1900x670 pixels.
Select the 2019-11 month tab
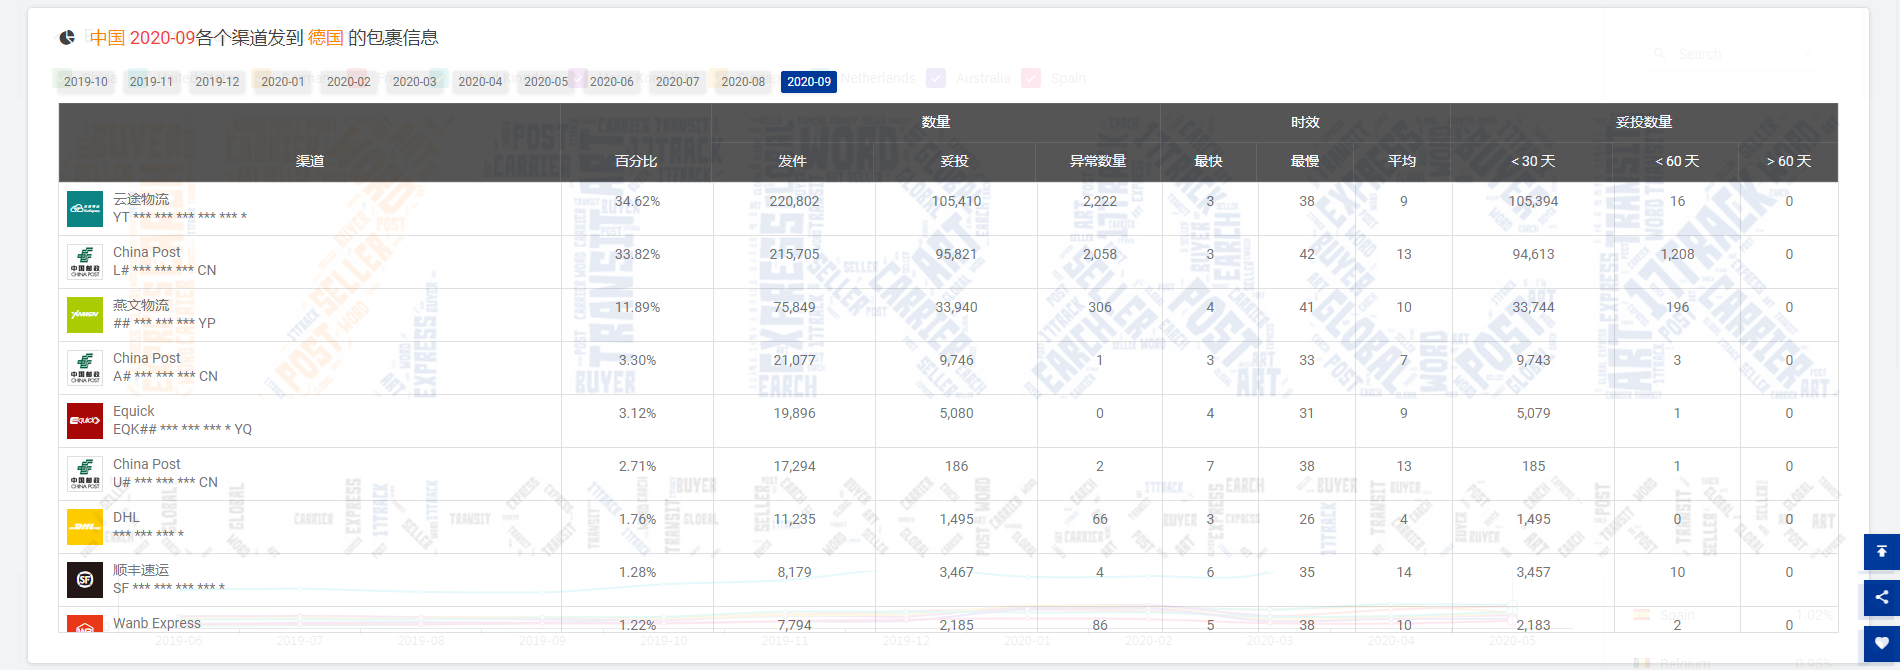[152, 82]
